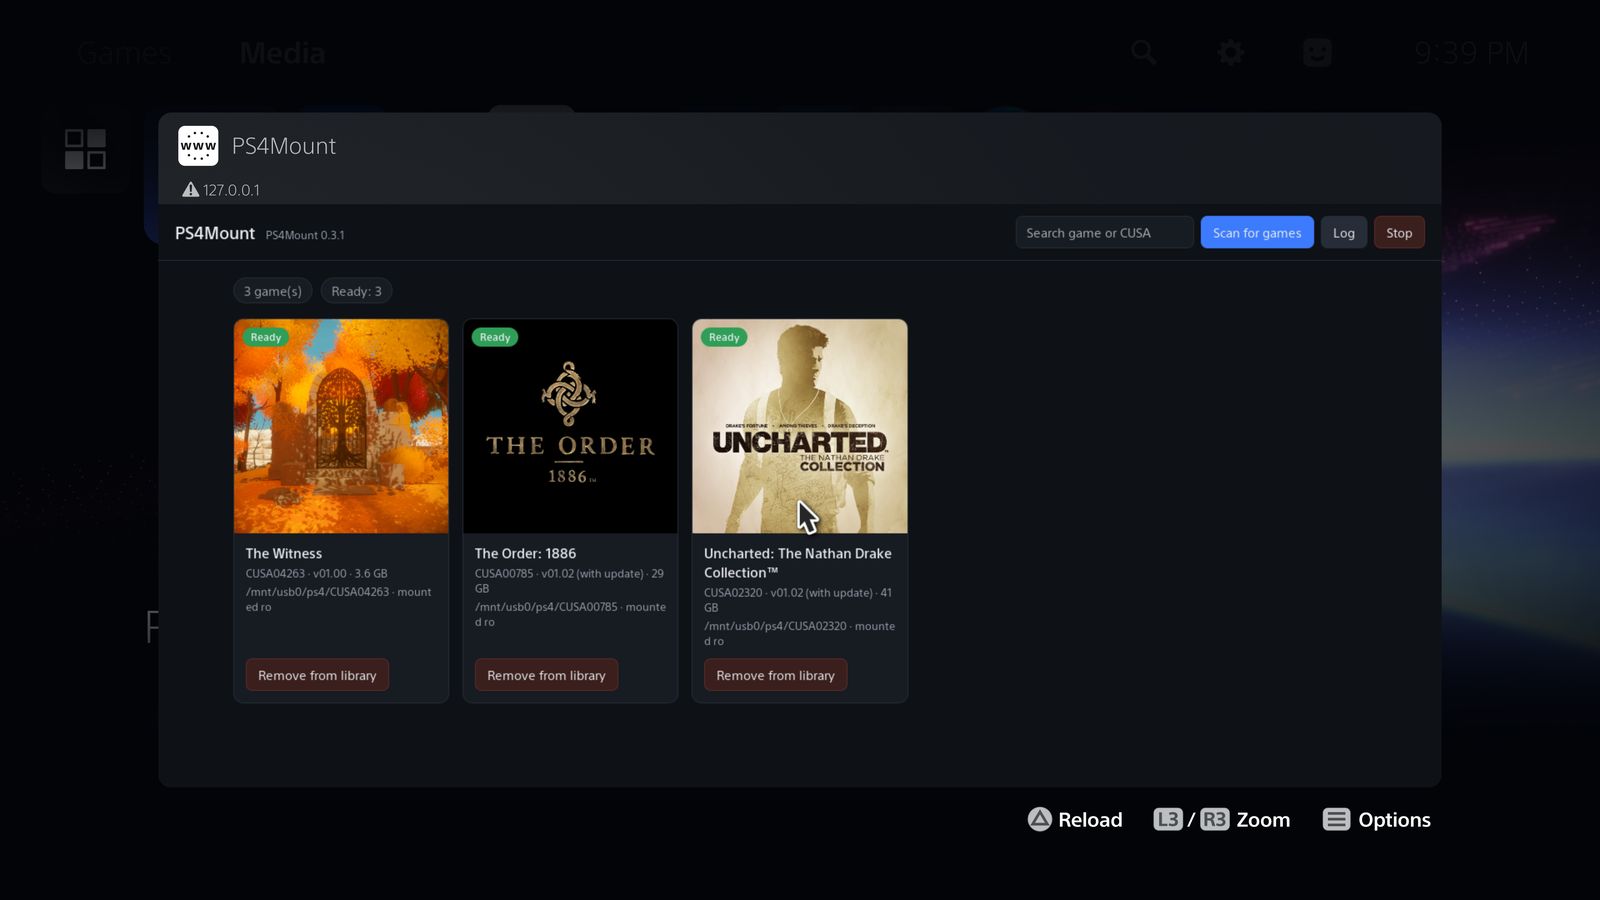1600x900 pixels.
Task: Click the PS4Mount heading in the page toolbar
Action: (215, 233)
